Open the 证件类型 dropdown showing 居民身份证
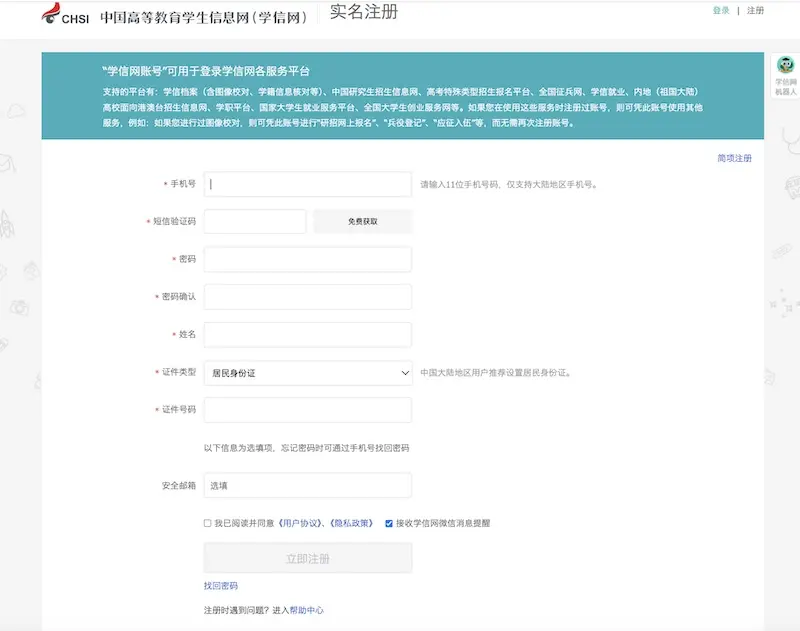This screenshot has width=800, height=631. click(308, 373)
